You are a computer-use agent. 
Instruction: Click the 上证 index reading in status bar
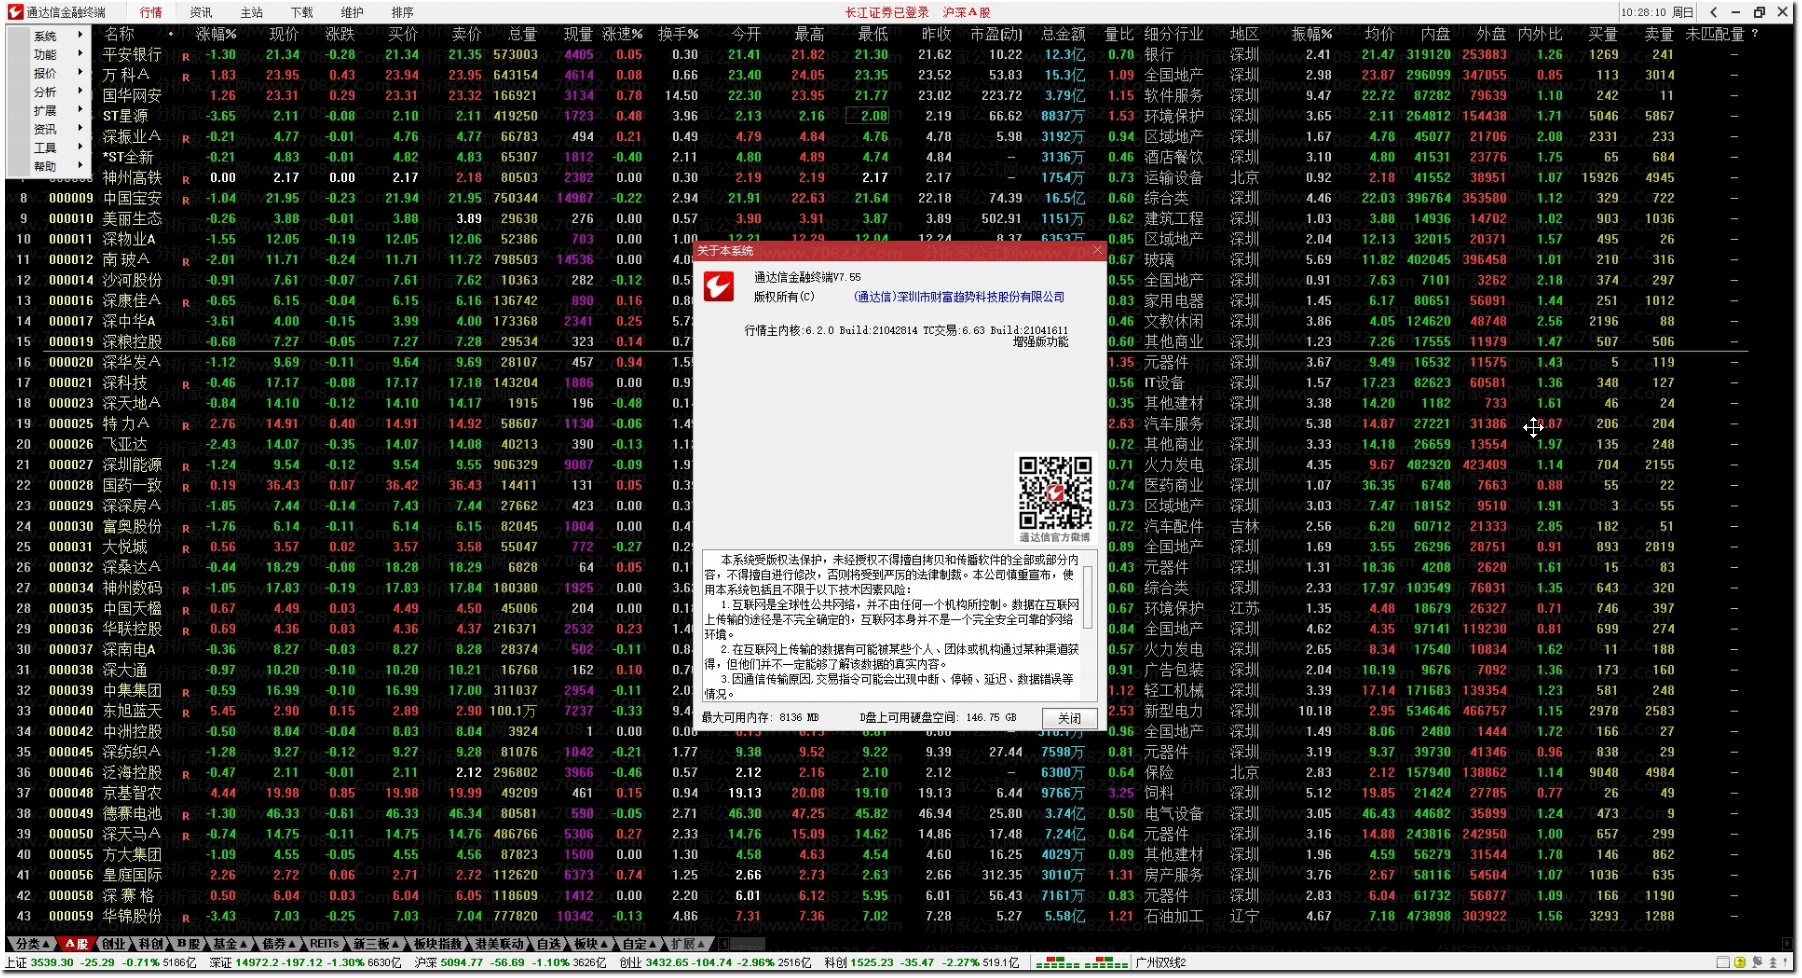pos(101,963)
